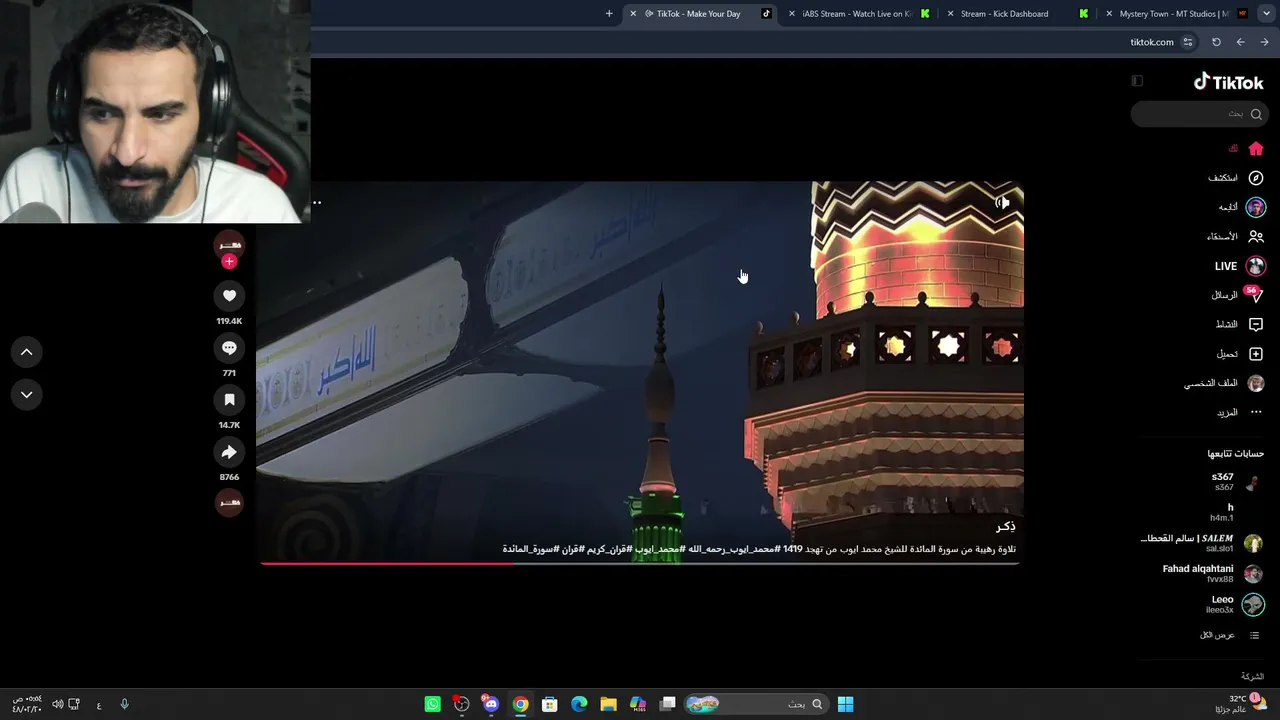The width and height of the screenshot is (1280, 720).
Task: Open the Friends page
Action: tap(1235, 237)
